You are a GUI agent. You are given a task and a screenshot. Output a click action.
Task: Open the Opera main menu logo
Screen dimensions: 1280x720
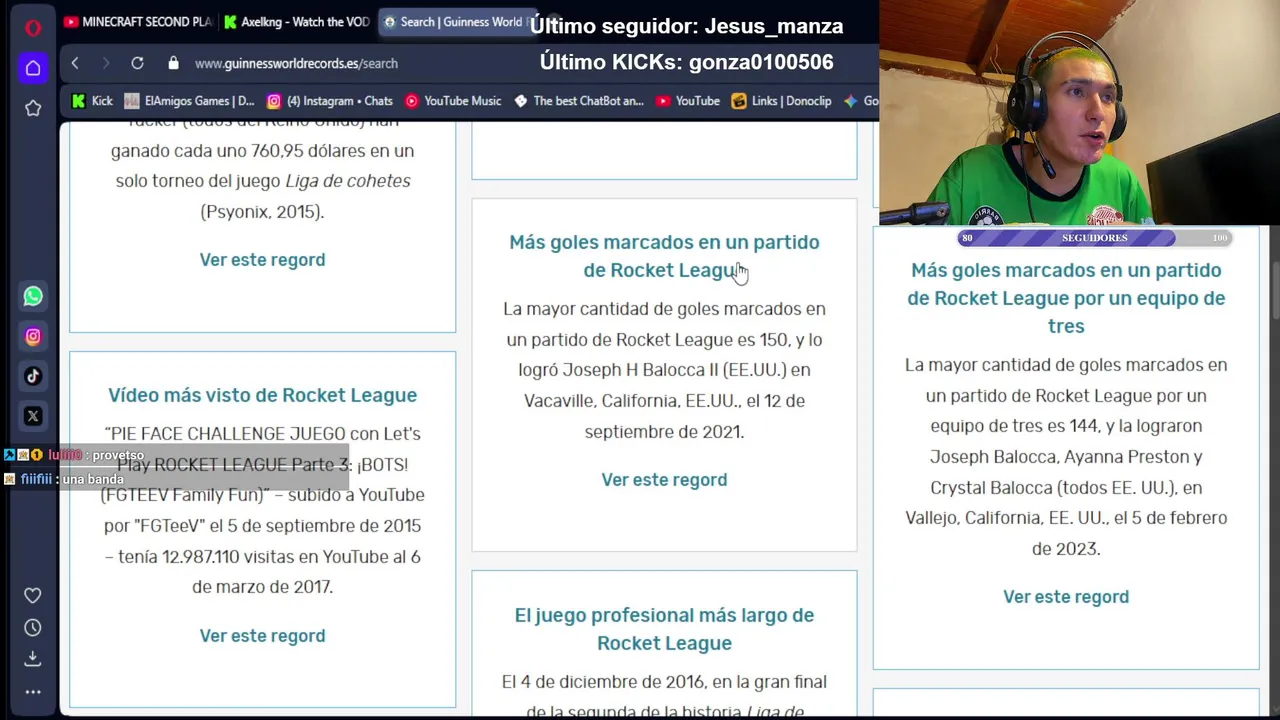[33, 27]
